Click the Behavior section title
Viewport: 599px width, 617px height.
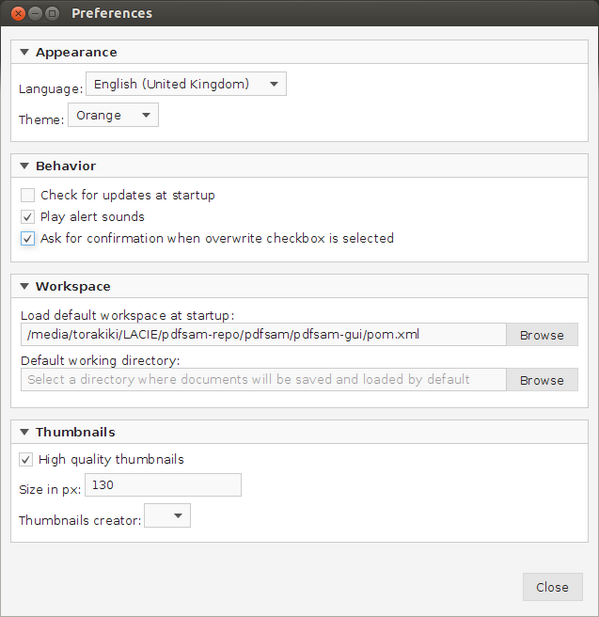(x=66, y=166)
